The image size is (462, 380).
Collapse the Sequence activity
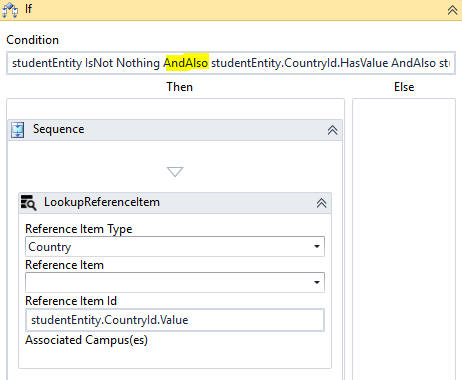coord(332,130)
